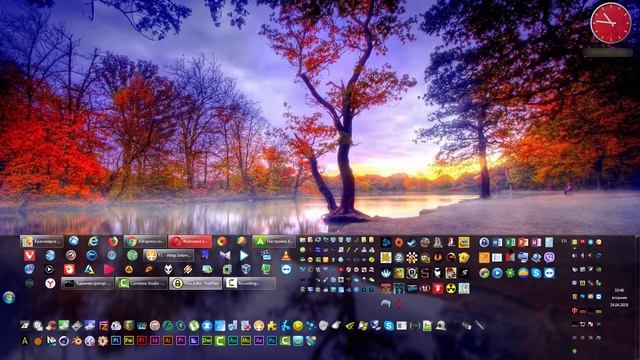Screen dimensions: 640x360
Task: Click the red alarm clock icon
Action: coord(69,269)
